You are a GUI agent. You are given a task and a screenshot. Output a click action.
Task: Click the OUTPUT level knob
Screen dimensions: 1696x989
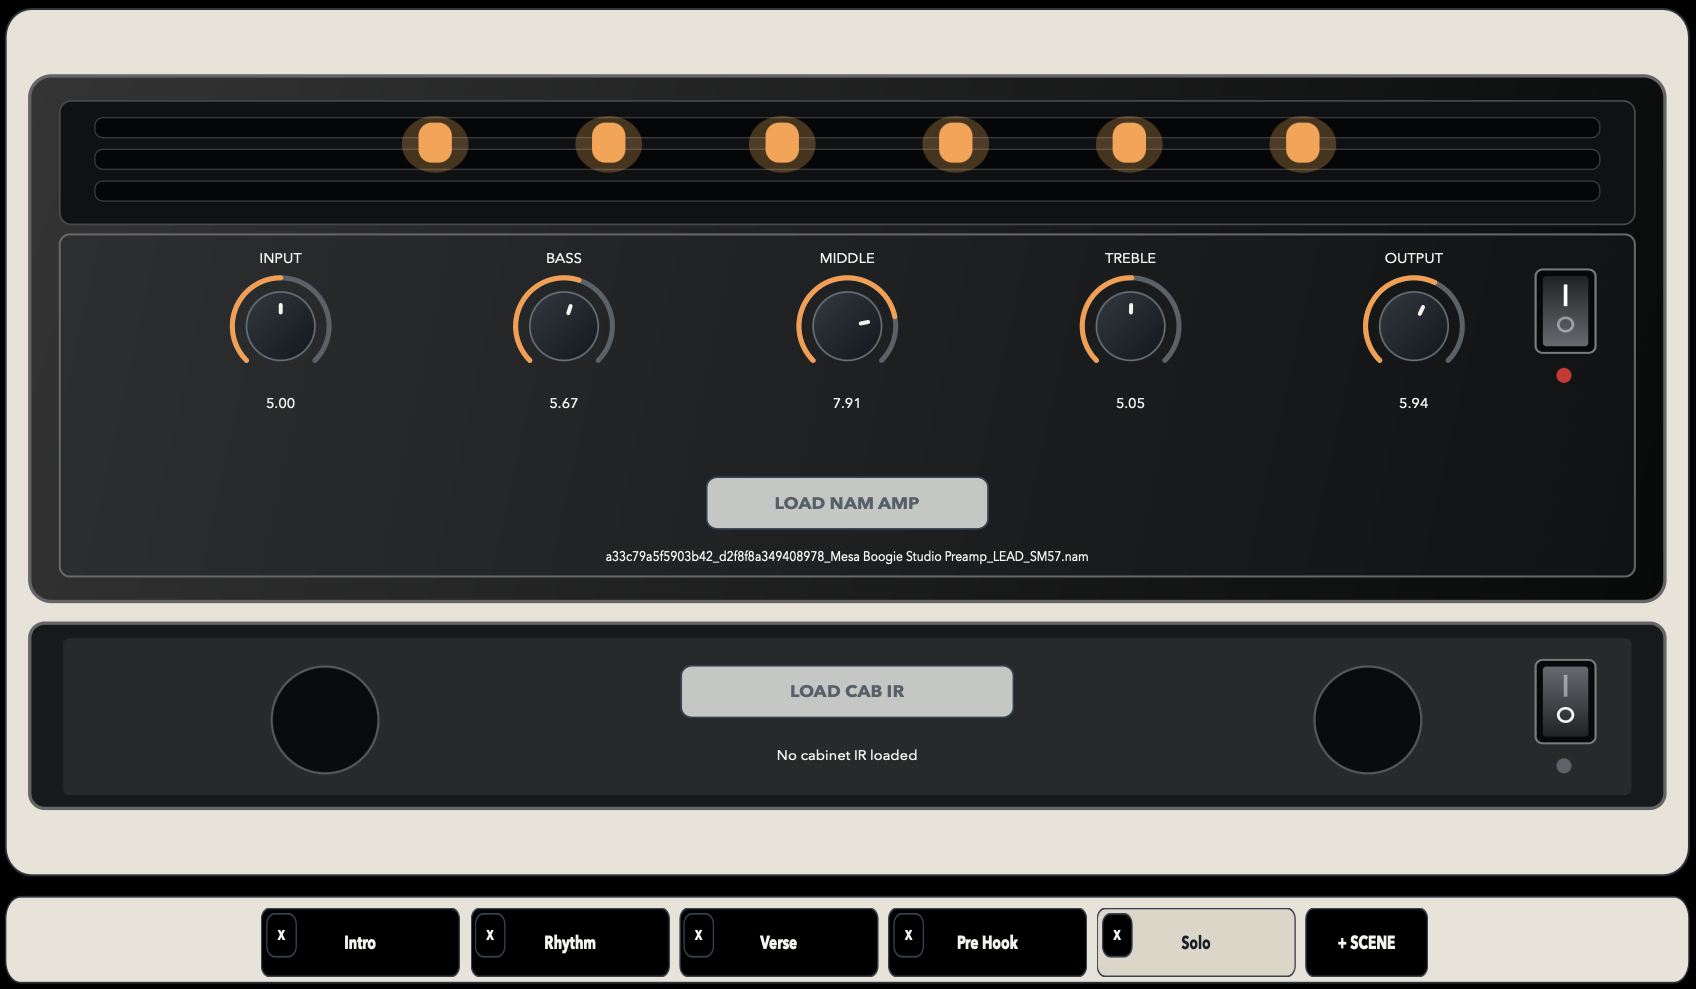pyautogui.click(x=1414, y=325)
